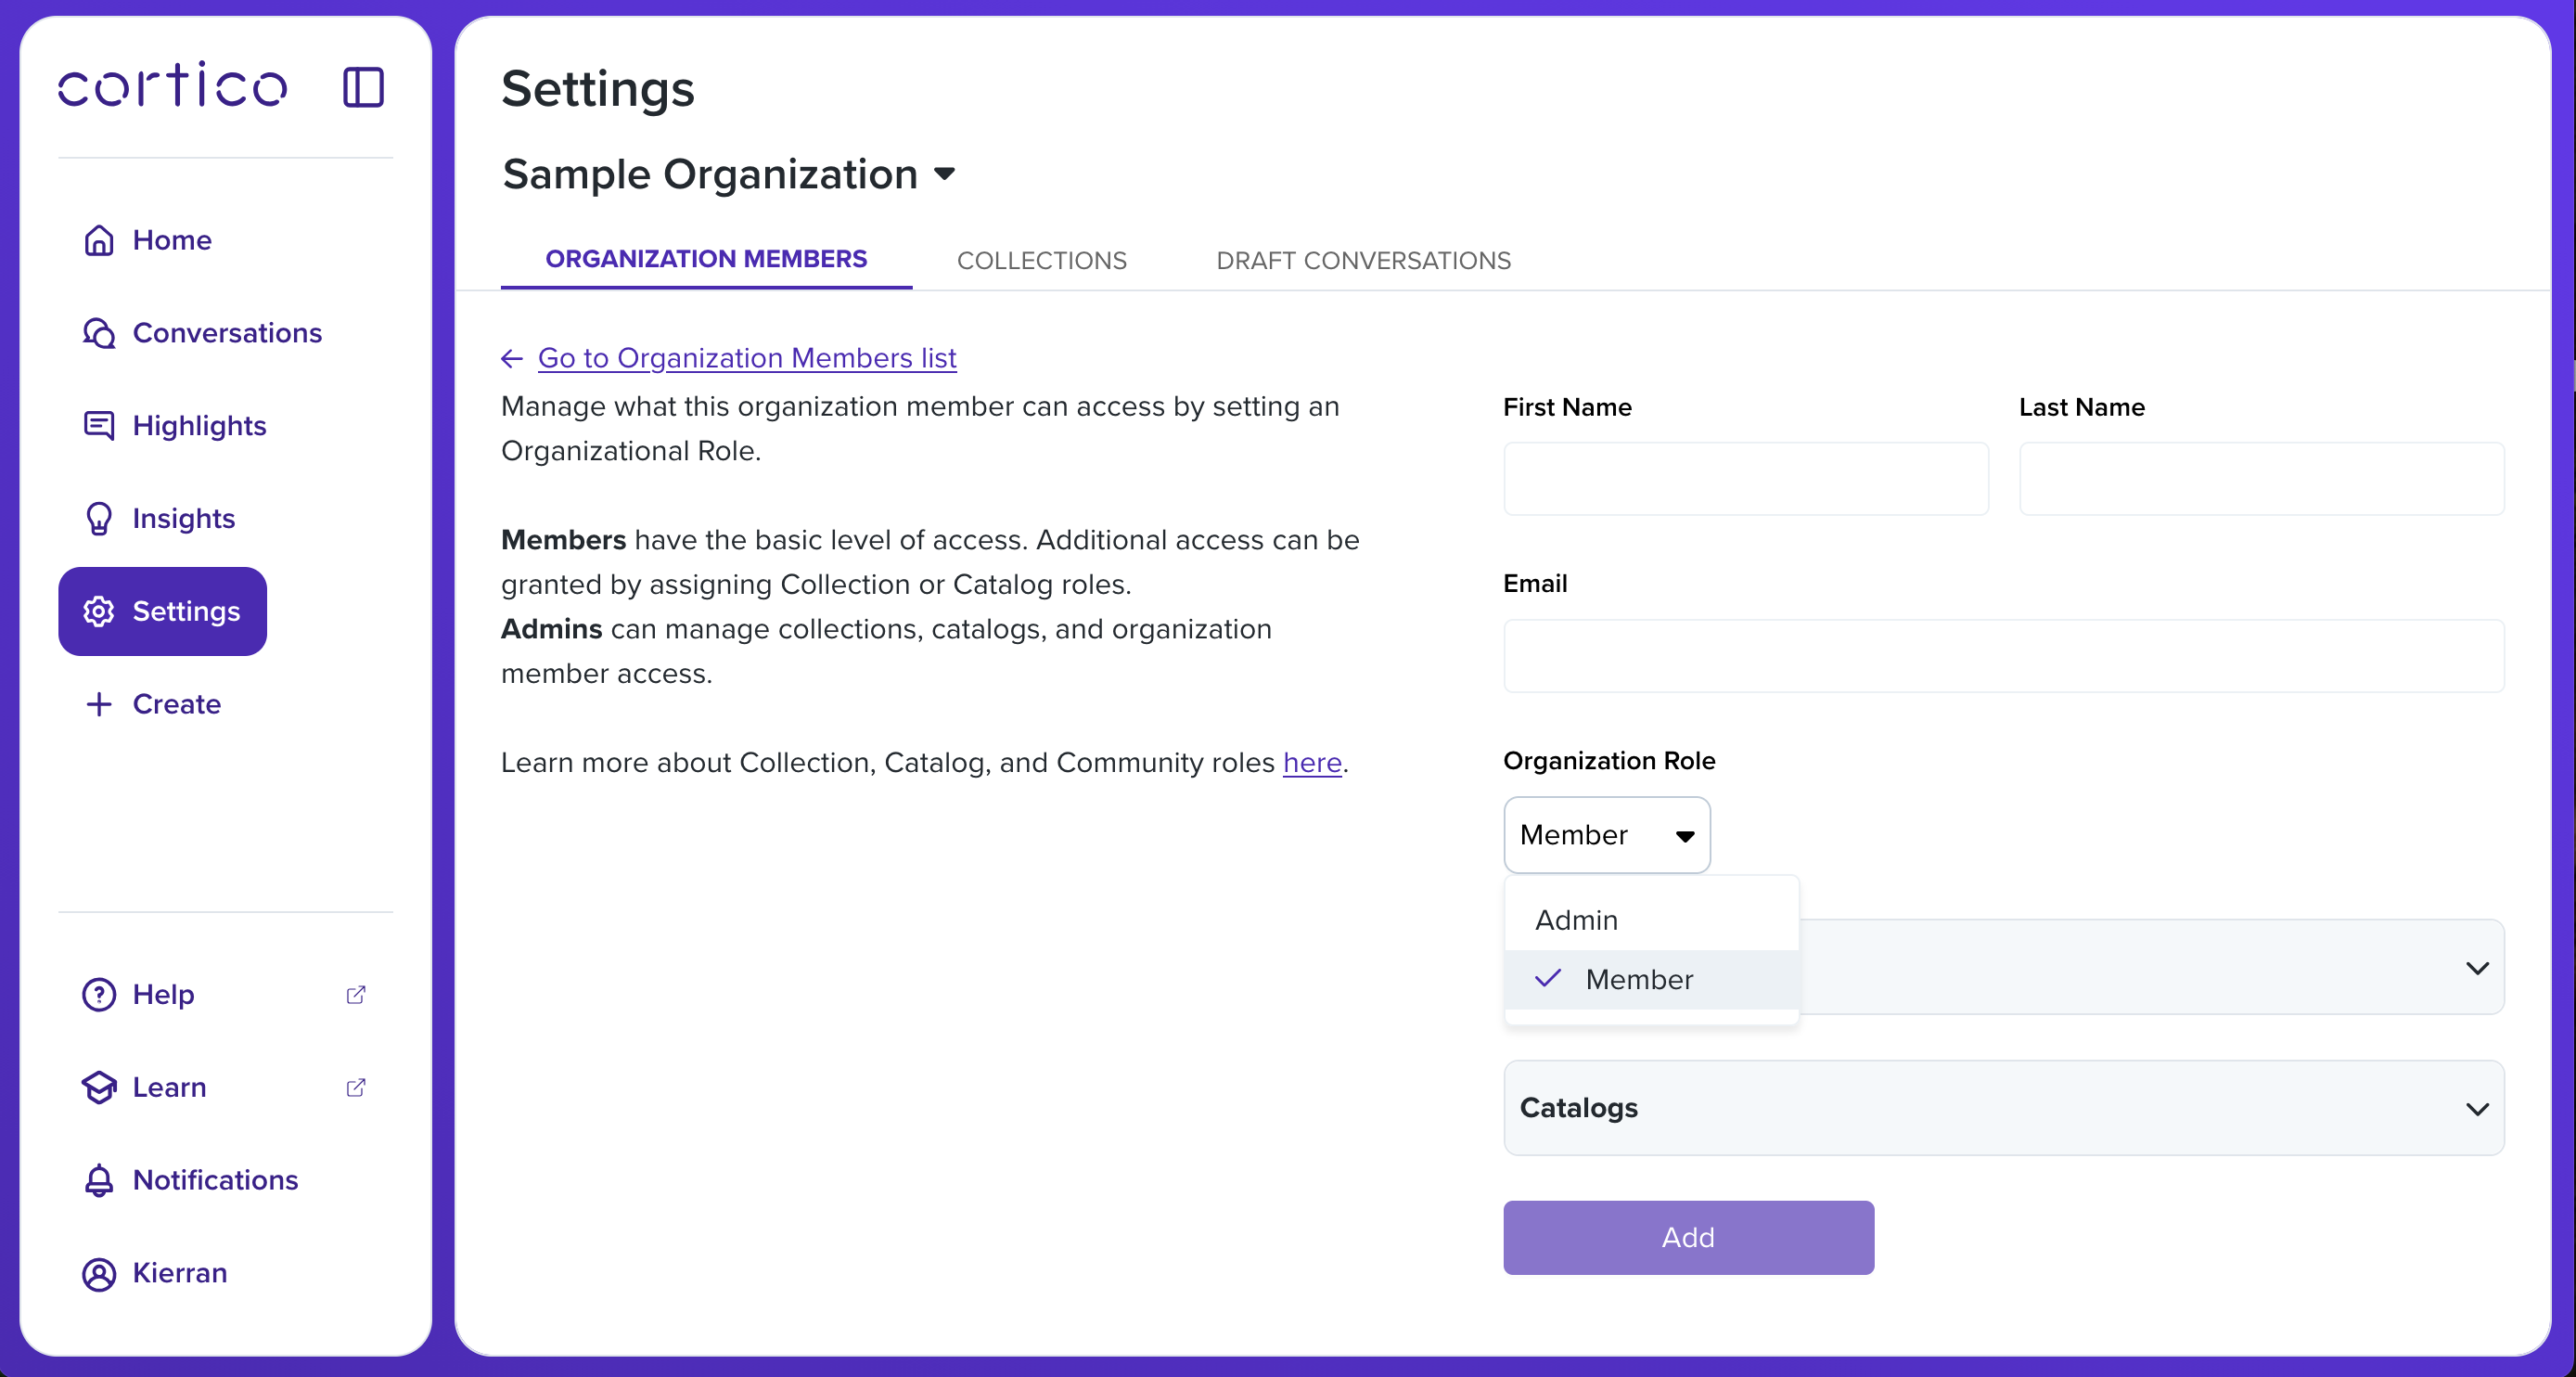Click the Notifications bell icon

[99, 1180]
